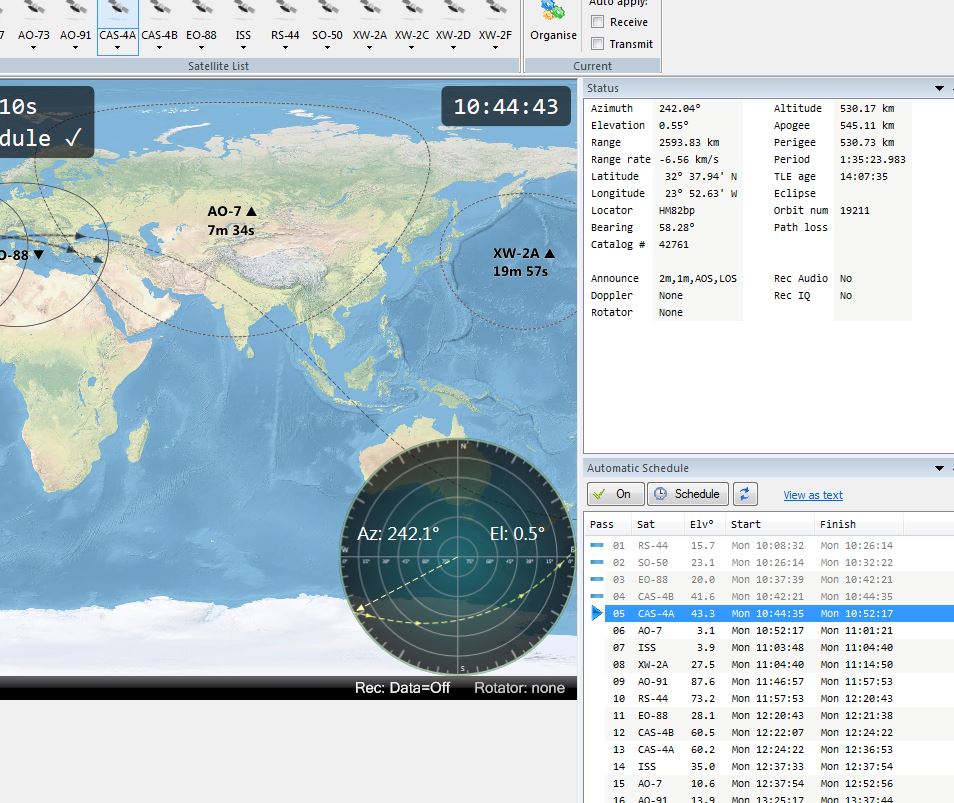Refresh the automatic schedule

coord(745,494)
